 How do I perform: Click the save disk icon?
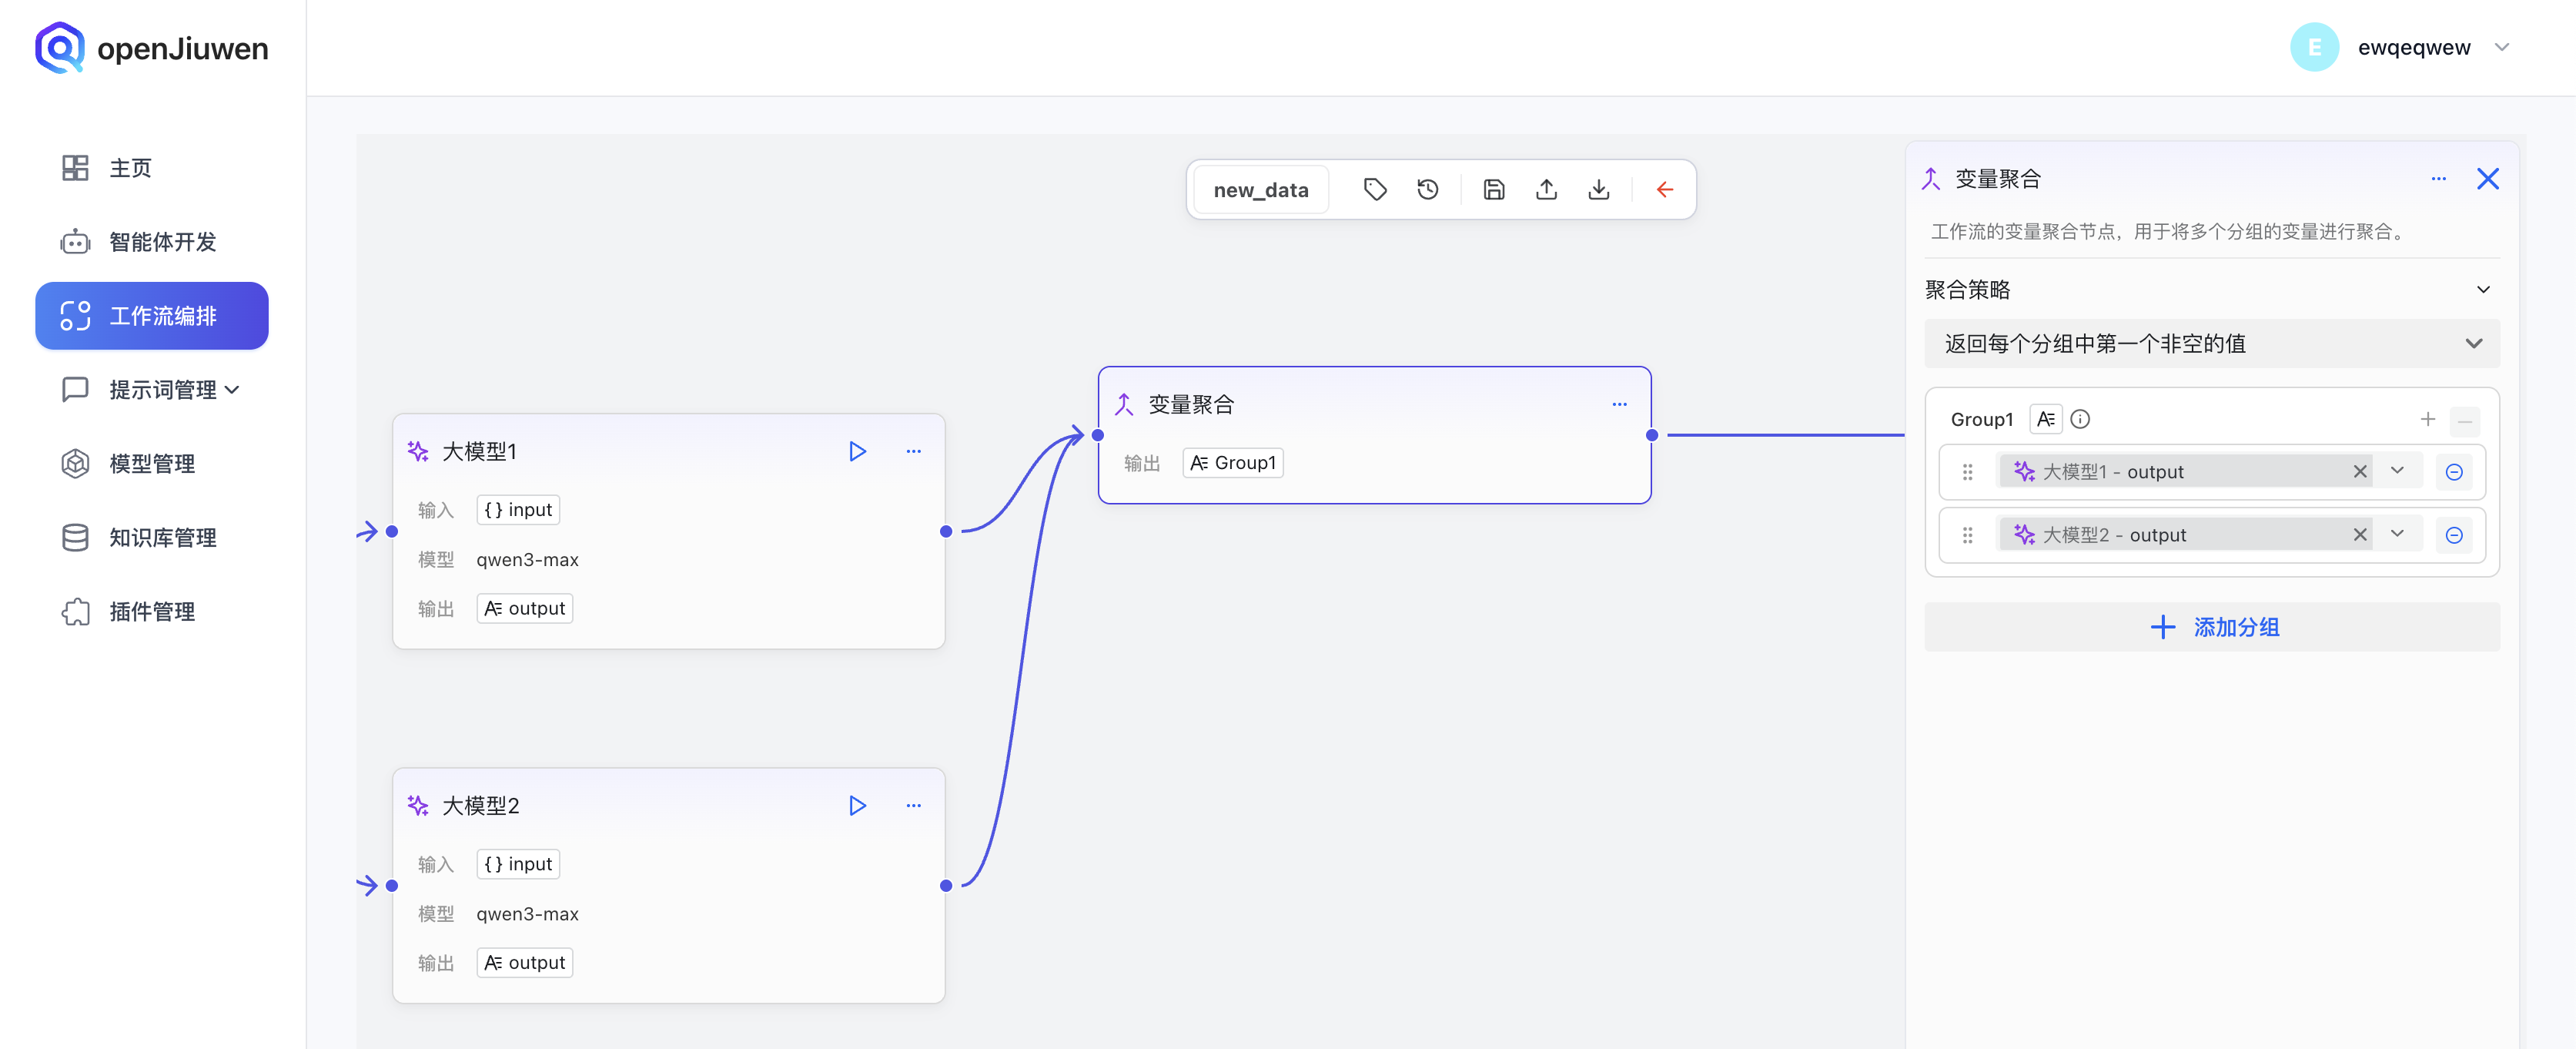pyautogui.click(x=1493, y=190)
